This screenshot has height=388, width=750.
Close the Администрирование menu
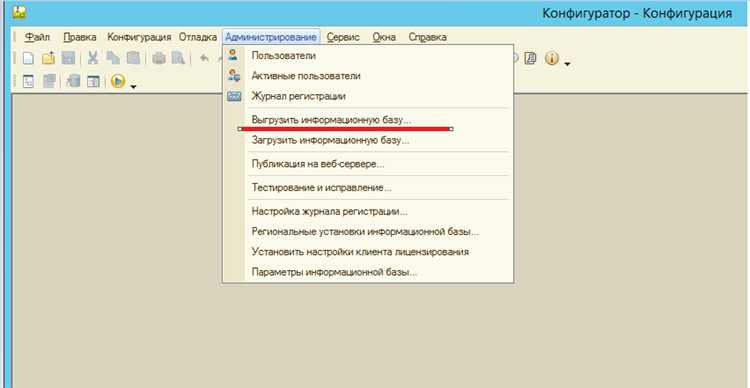click(x=271, y=37)
